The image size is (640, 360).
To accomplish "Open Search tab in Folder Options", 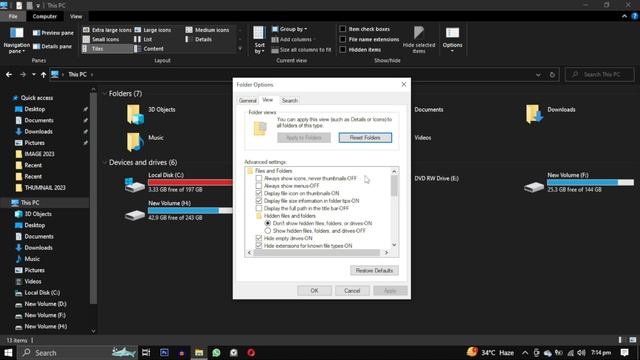I will click(289, 100).
